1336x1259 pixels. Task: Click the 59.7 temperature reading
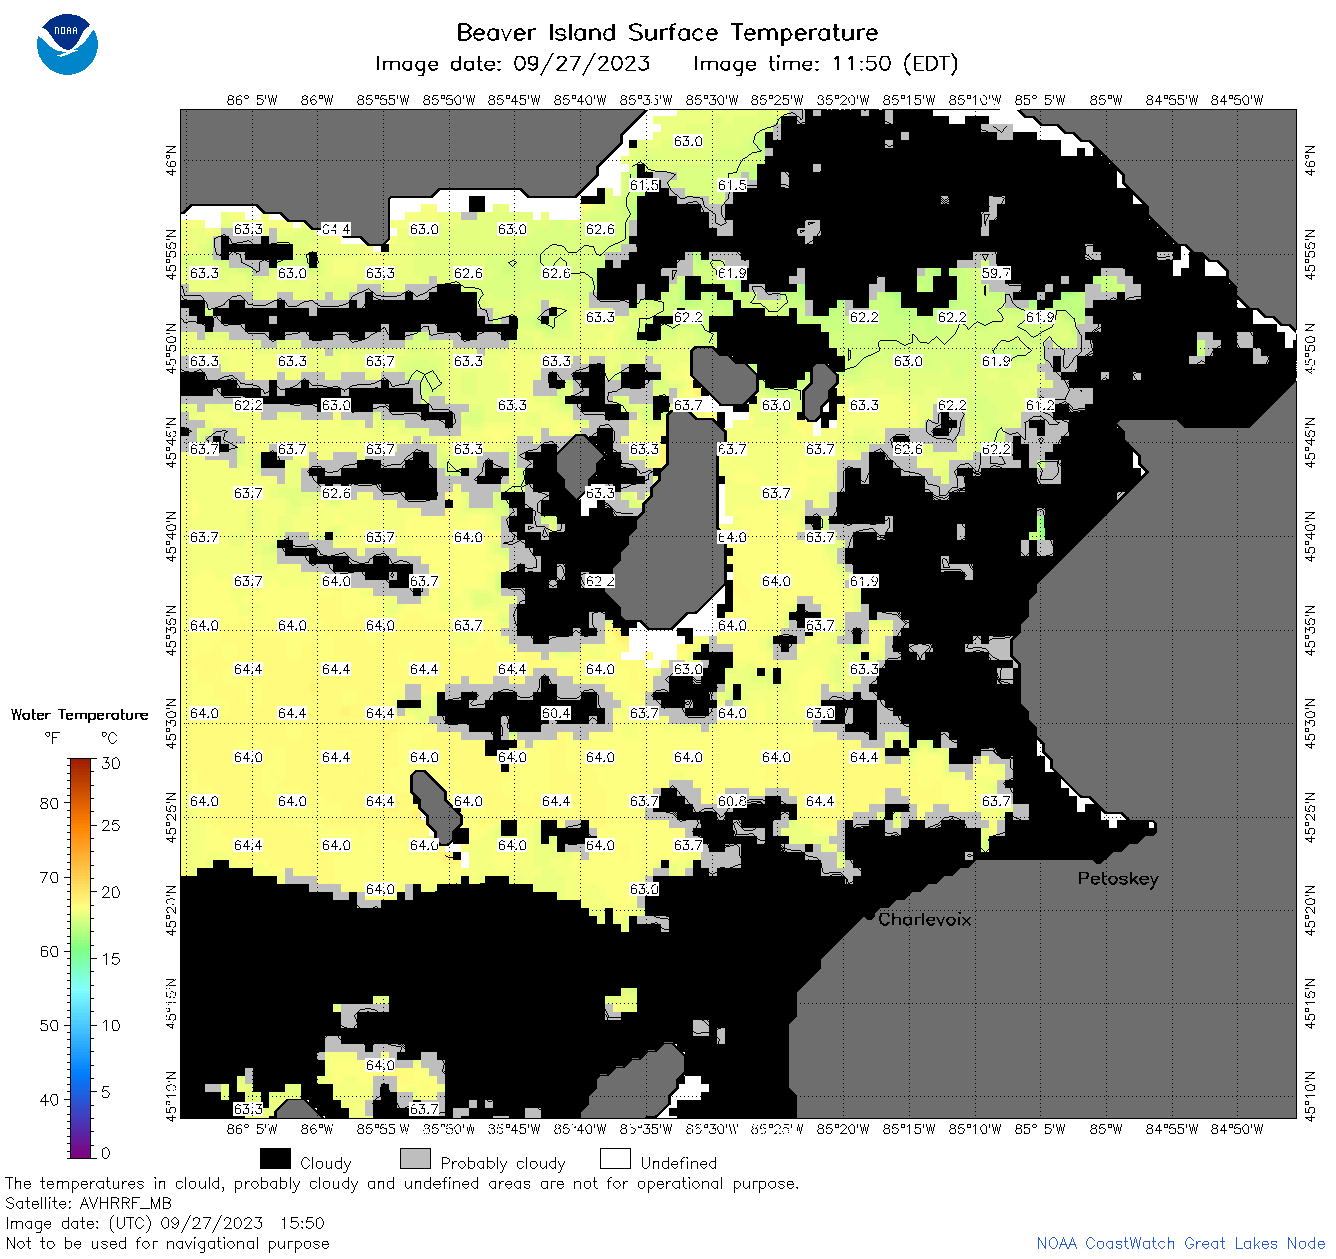click(x=996, y=273)
